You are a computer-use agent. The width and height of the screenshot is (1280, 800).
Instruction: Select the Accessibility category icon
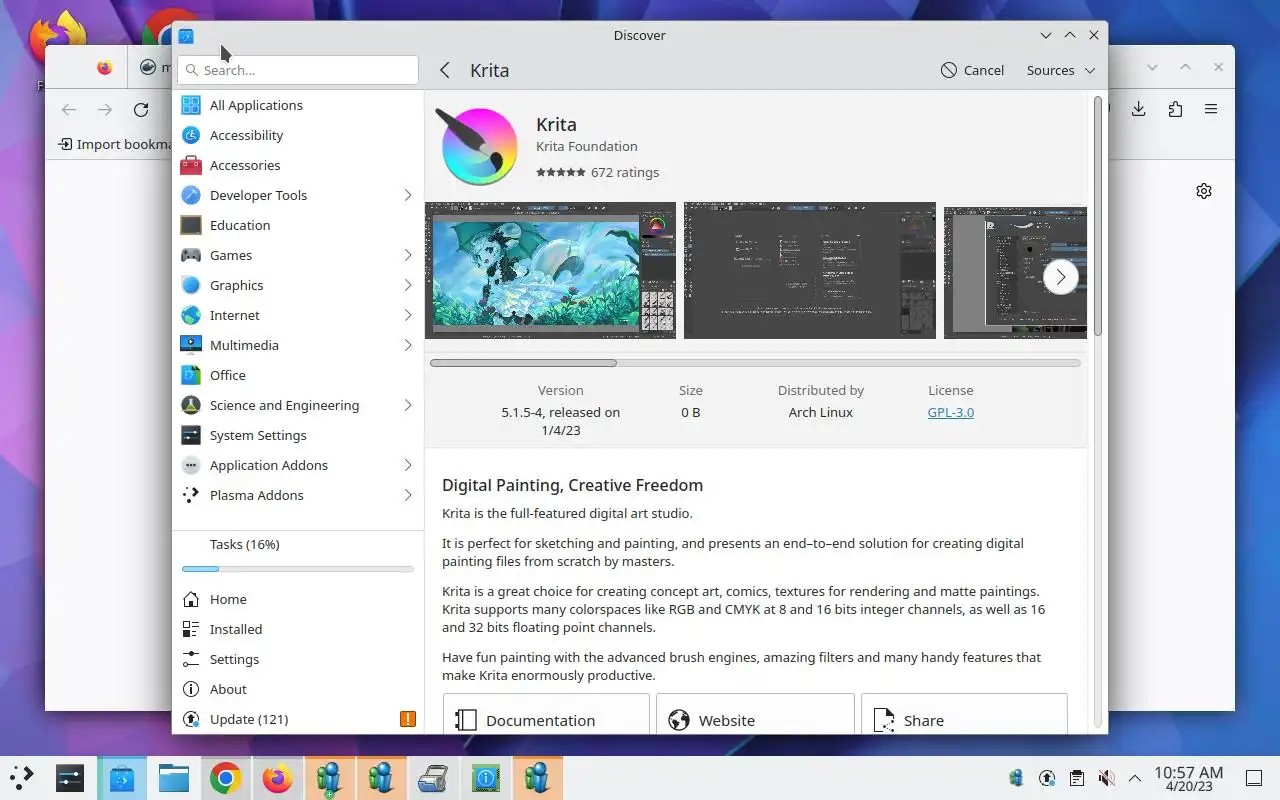pos(191,135)
